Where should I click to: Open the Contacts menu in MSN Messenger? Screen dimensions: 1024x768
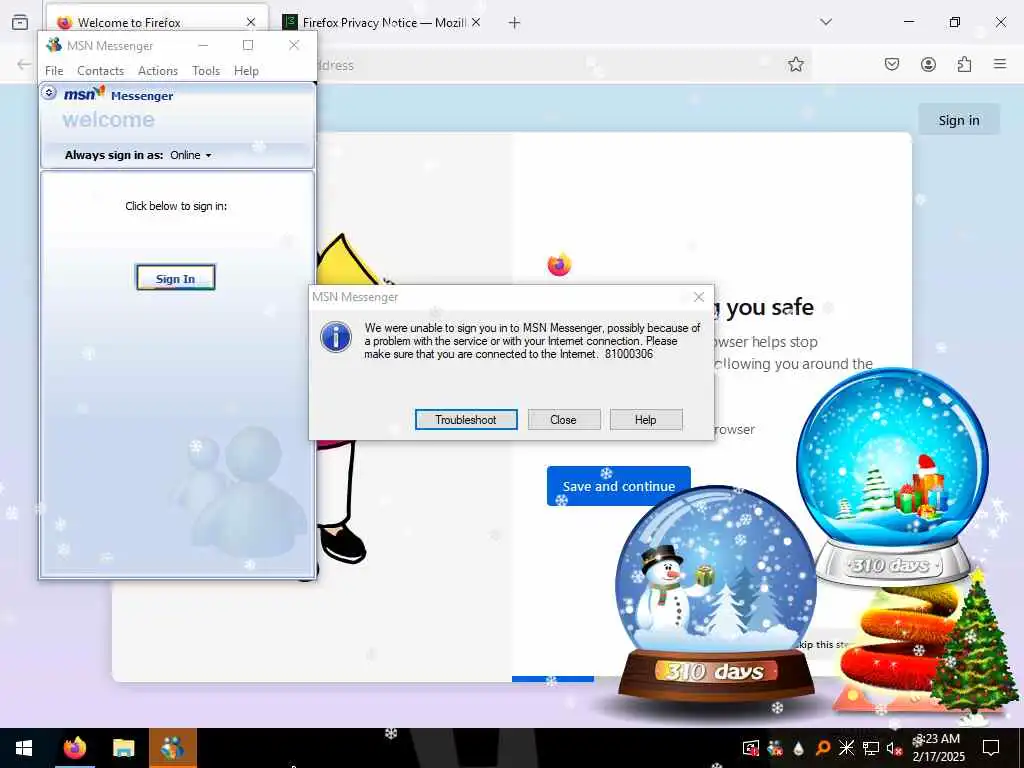point(101,71)
